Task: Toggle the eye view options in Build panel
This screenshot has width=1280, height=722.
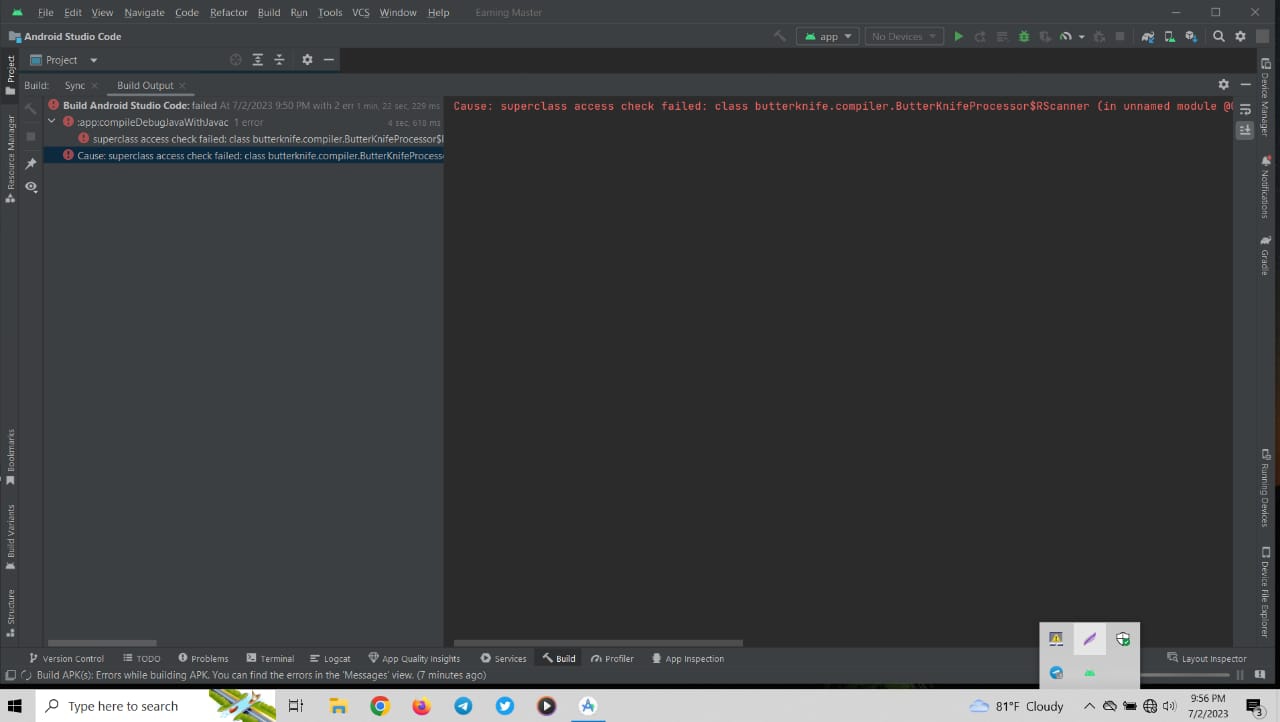Action: click(x=31, y=187)
